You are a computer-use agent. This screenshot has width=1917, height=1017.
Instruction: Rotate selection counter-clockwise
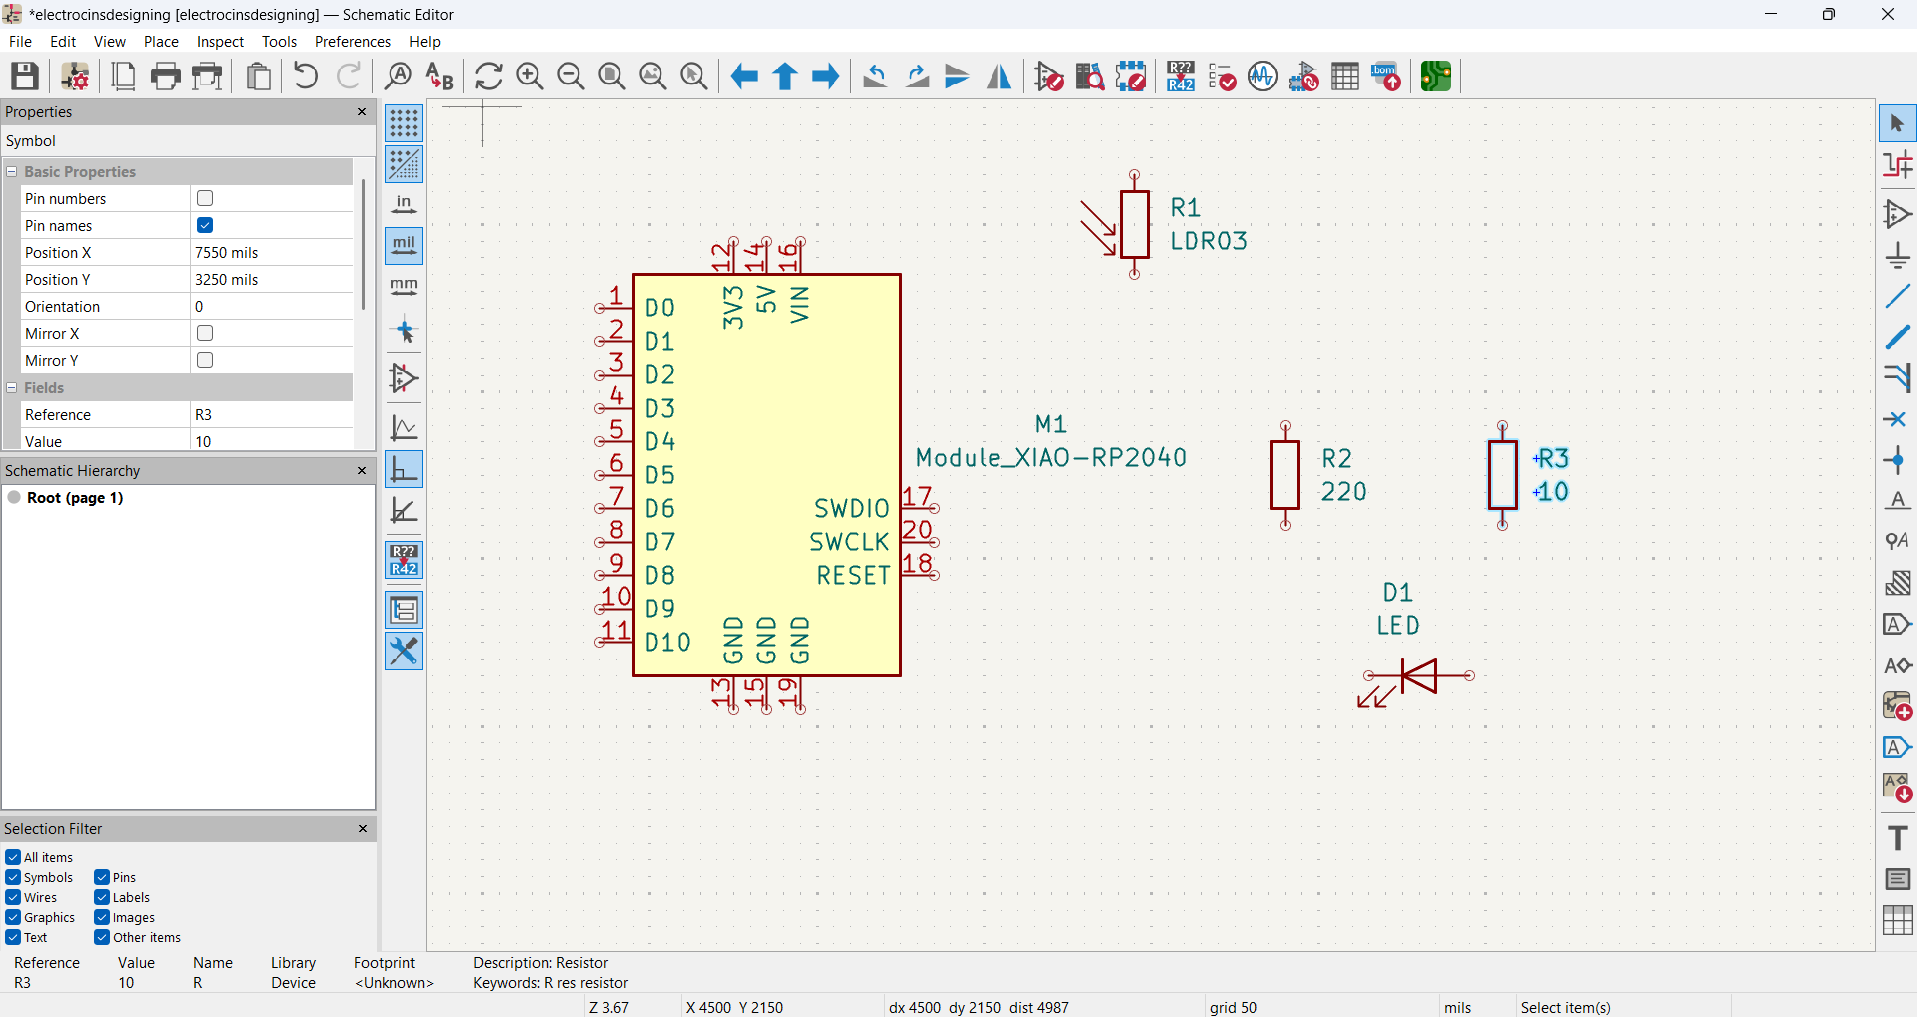[x=875, y=76]
